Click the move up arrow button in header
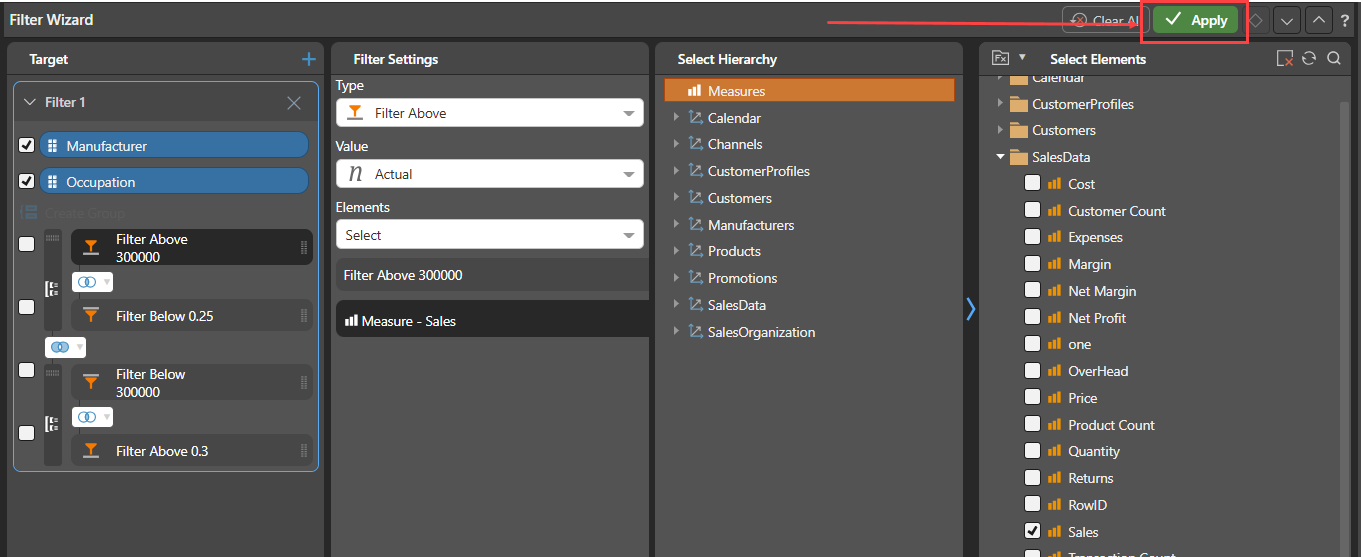This screenshot has width=1361, height=557. click(x=1319, y=20)
